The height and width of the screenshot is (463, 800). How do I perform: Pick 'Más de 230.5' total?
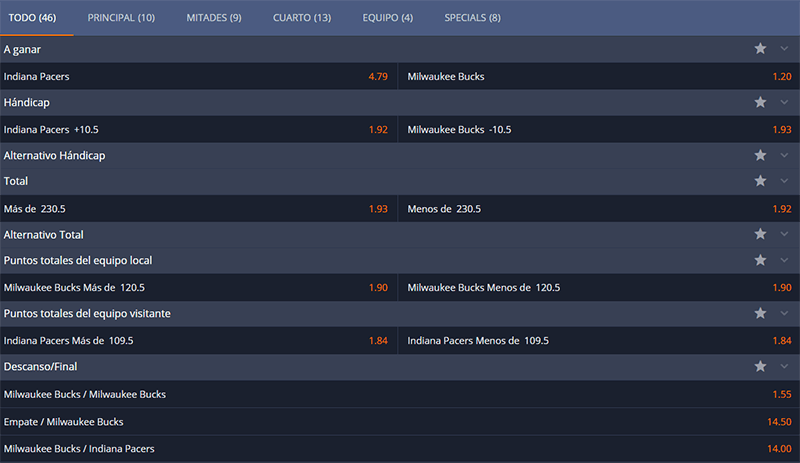[198, 209]
